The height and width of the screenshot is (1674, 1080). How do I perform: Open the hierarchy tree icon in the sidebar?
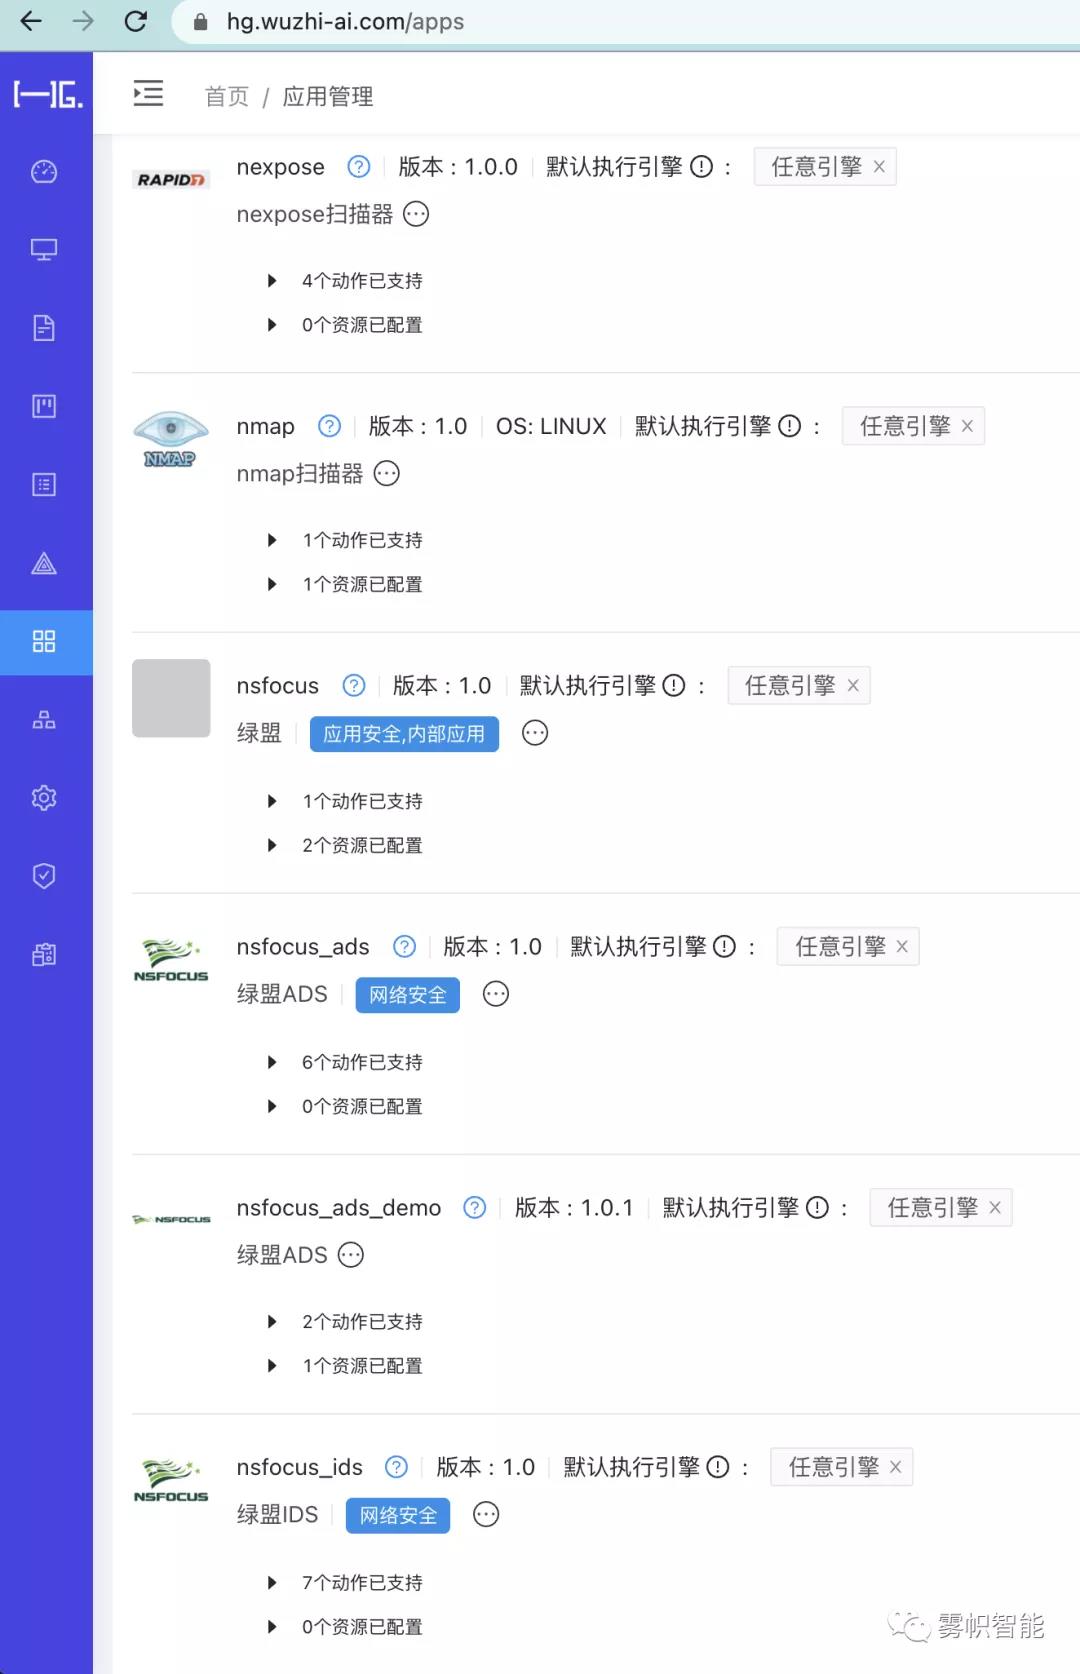pos(44,719)
